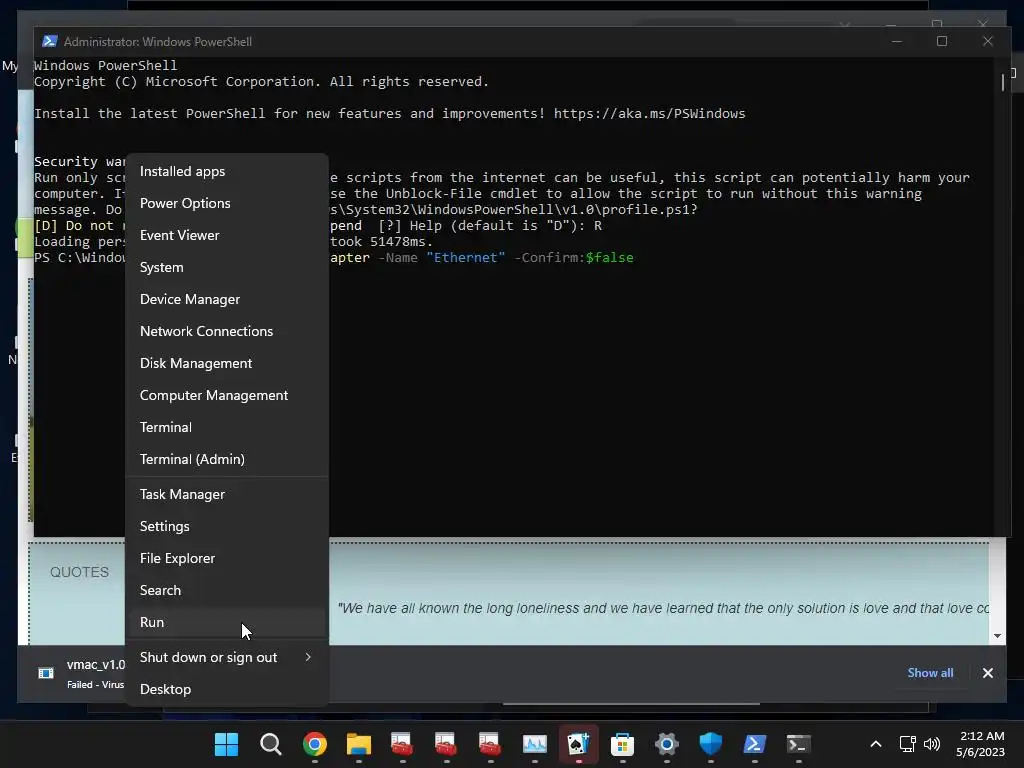This screenshot has height=768, width=1024.
Task: Click the "Failed - Virus" download status text
Action: pyautogui.click(x=95, y=684)
